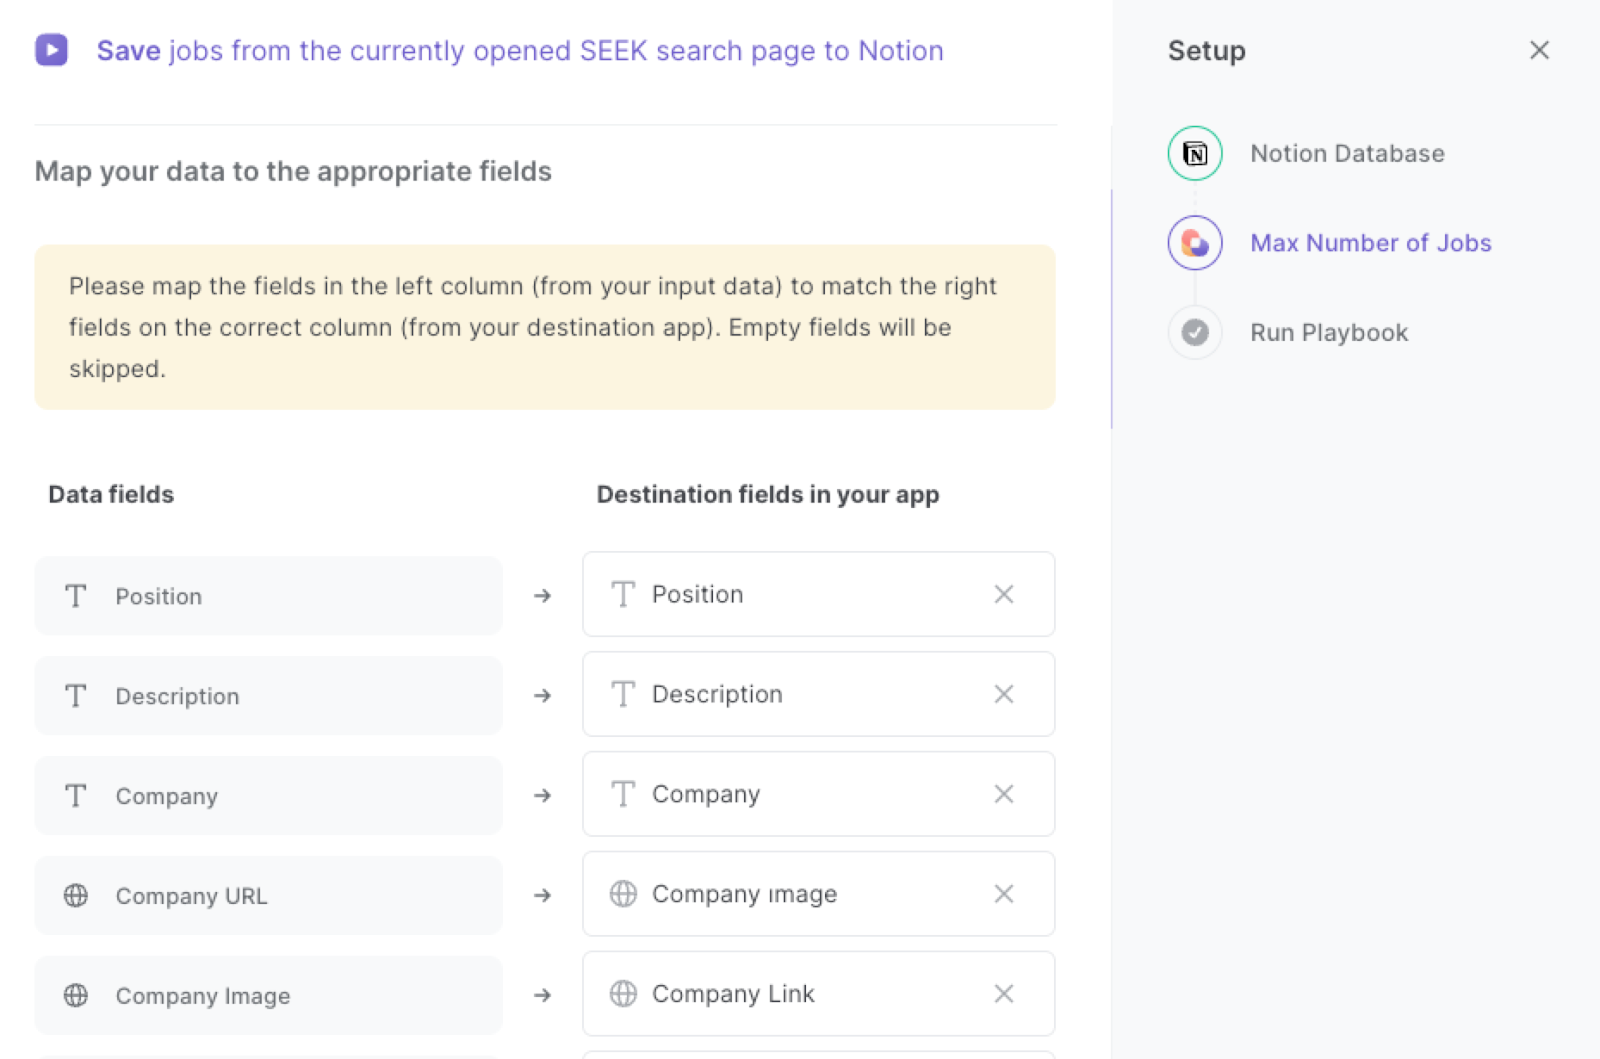Select the Position data field
Viewport: 1600px width, 1059px height.
[268, 596]
